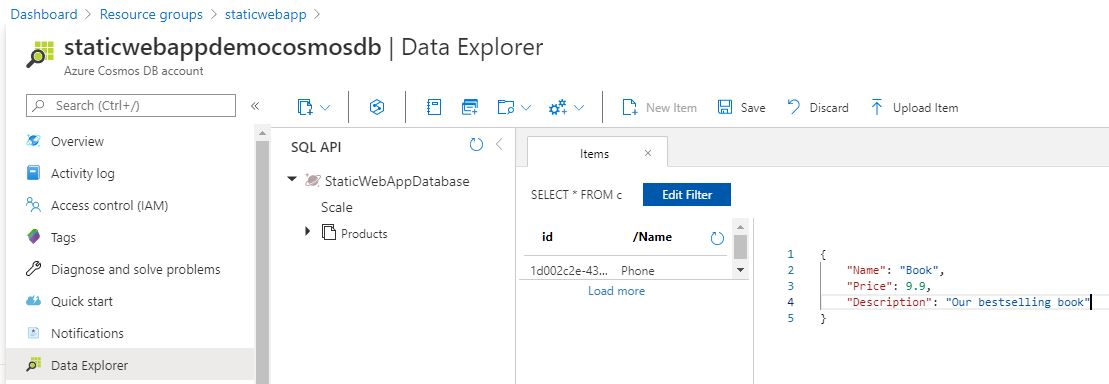Image resolution: width=1109 pixels, height=384 pixels.
Task: Click the Search (Ctrl+/) input field
Action: coord(131,105)
